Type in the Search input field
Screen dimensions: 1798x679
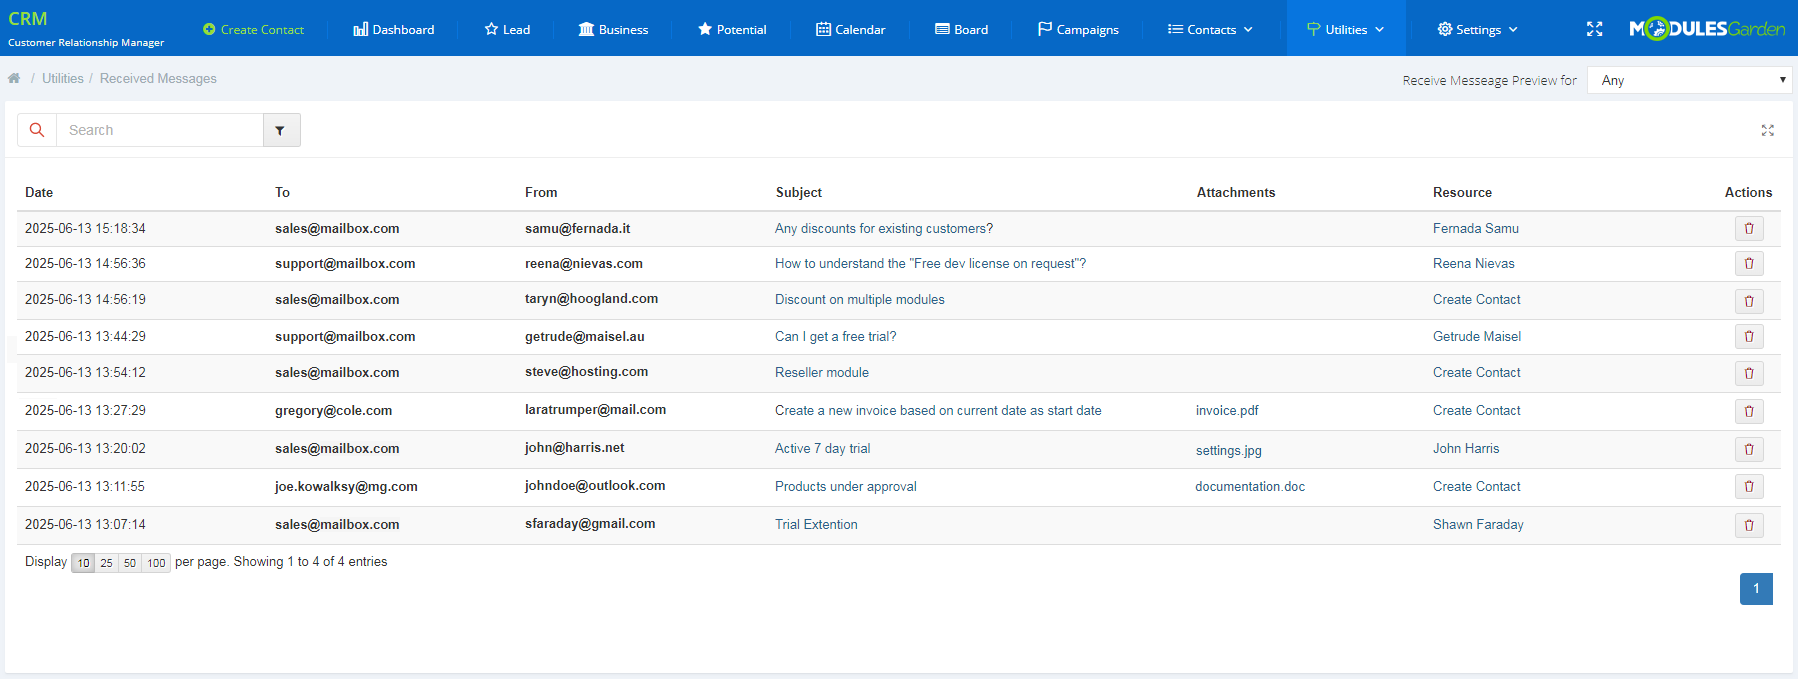[x=160, y=130]
